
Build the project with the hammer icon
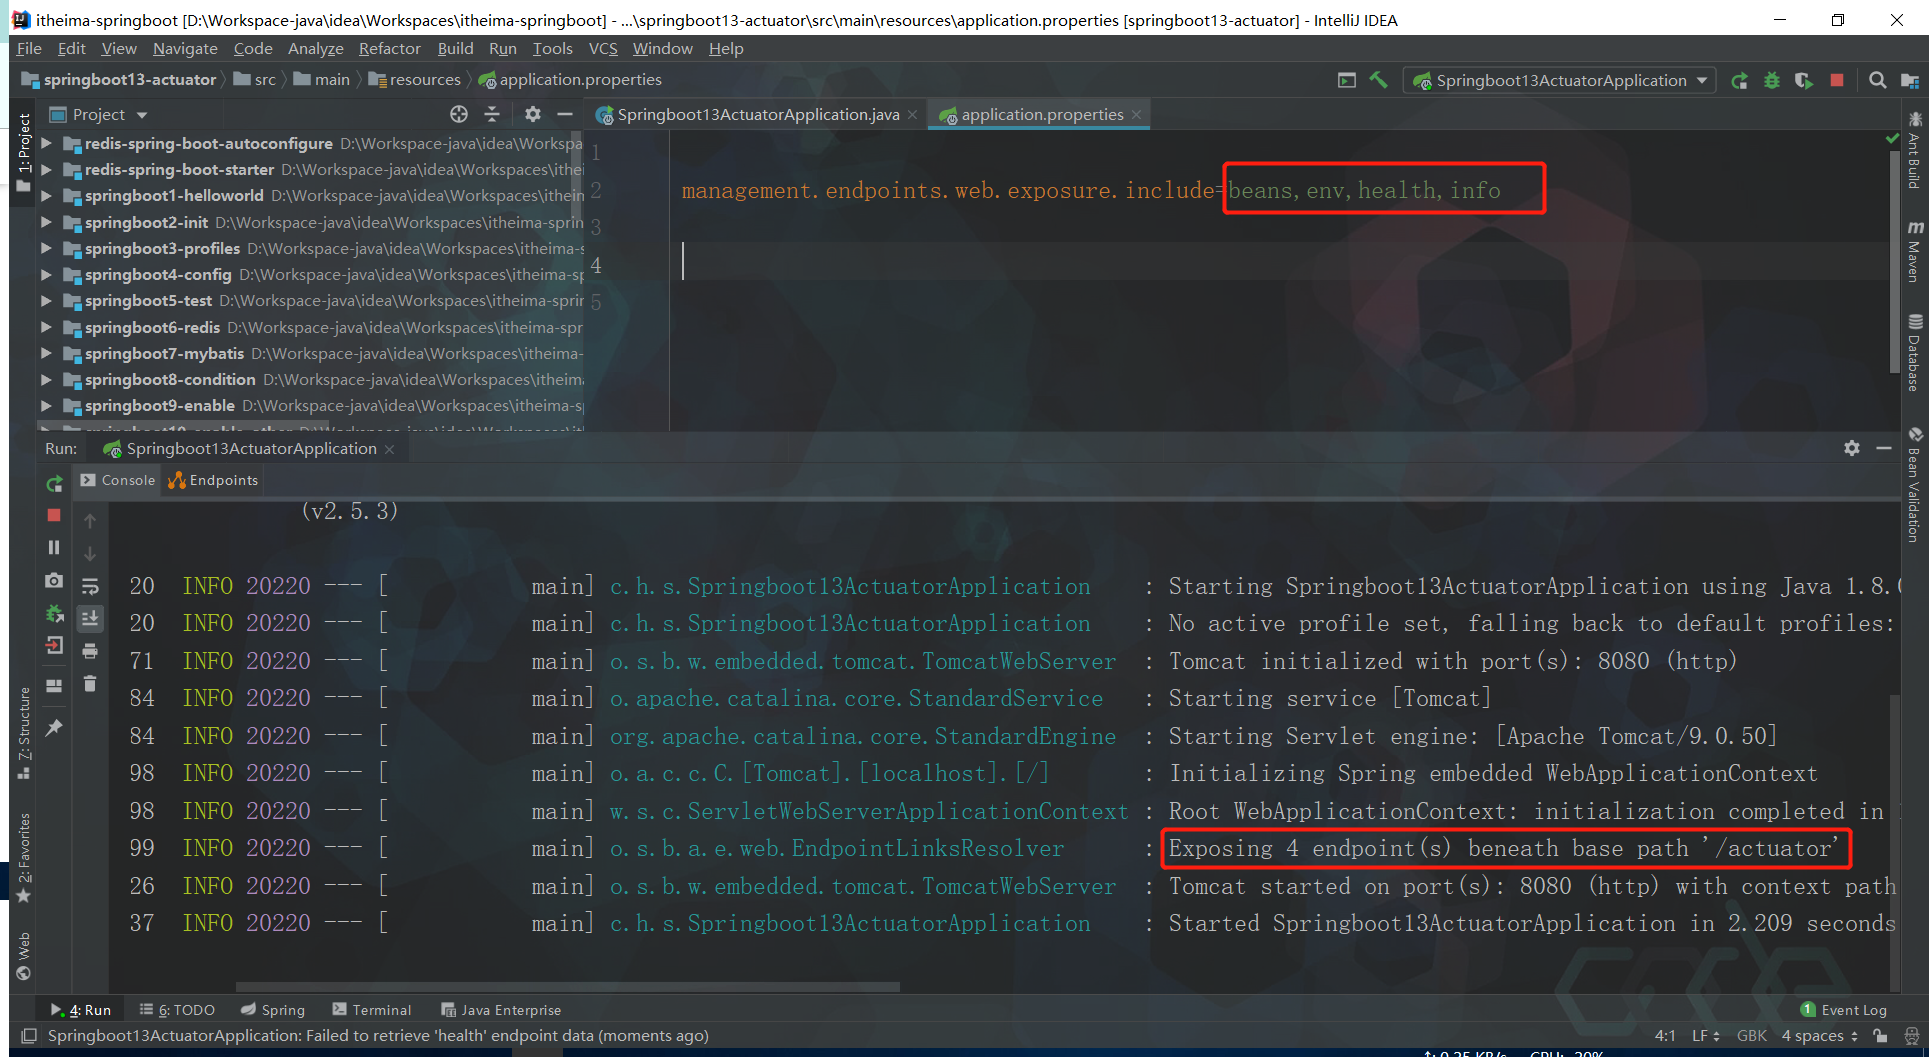(x=1378, y=80)
